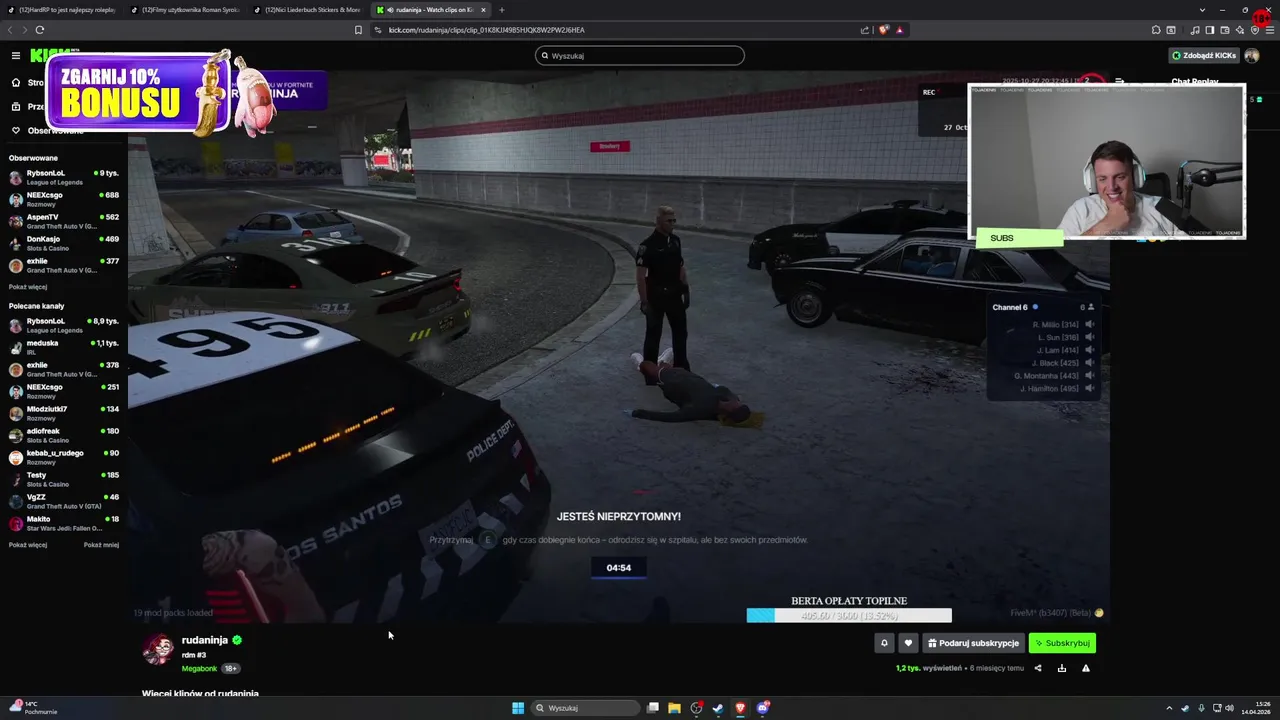This screenshot has width=1280, height=720.
Task: Expand followed channels with upper Pokaż więcej
Action: pyautogui.click(x=28, y=287)
